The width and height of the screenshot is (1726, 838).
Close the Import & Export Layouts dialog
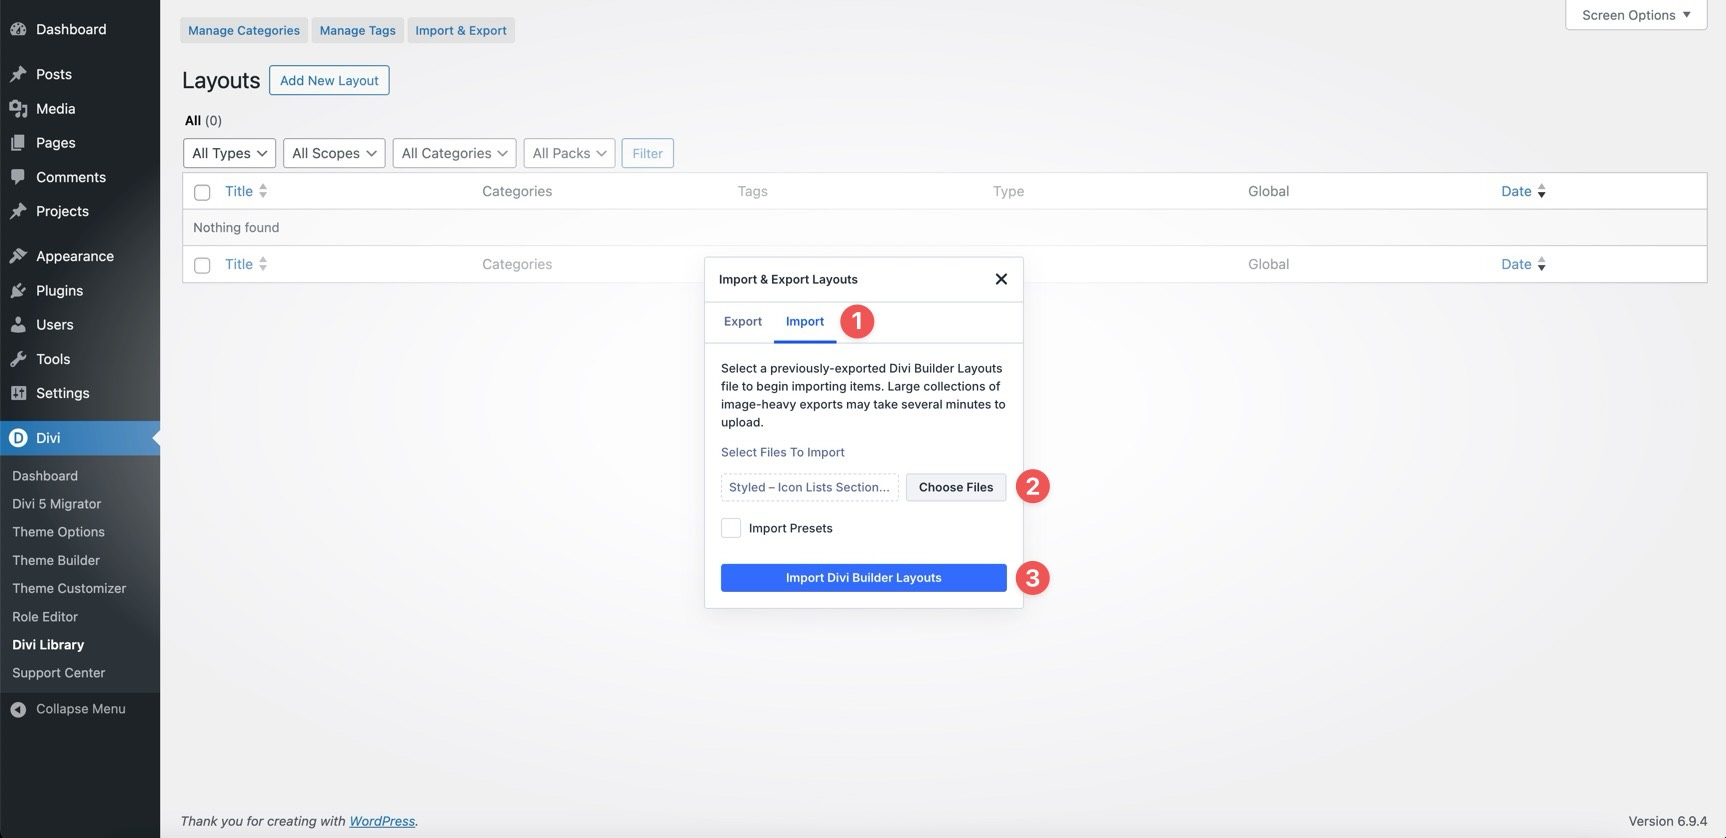[x=1001, y=279]
